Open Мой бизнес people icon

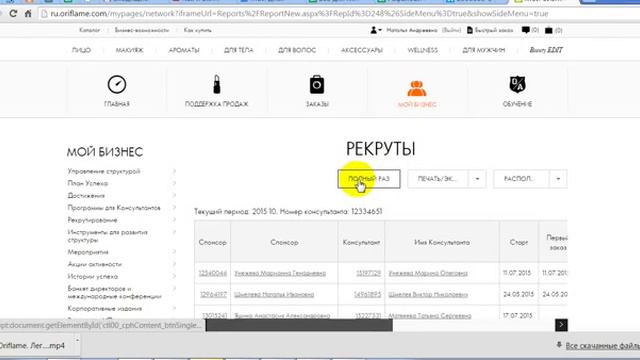tap(417, 88)
